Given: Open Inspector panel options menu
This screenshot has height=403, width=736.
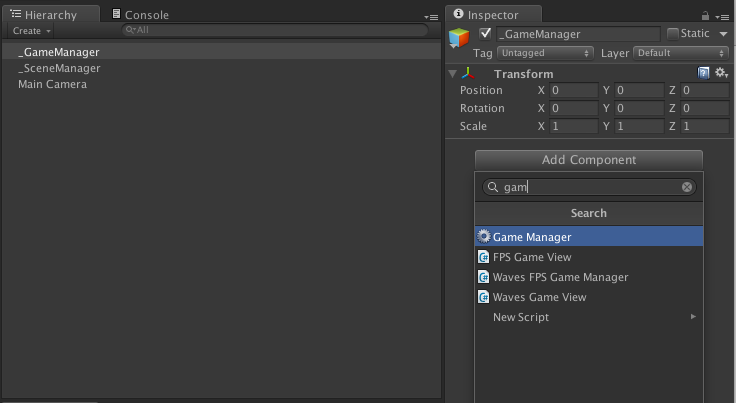Looking at the screenshot, I should click(722, 17).
